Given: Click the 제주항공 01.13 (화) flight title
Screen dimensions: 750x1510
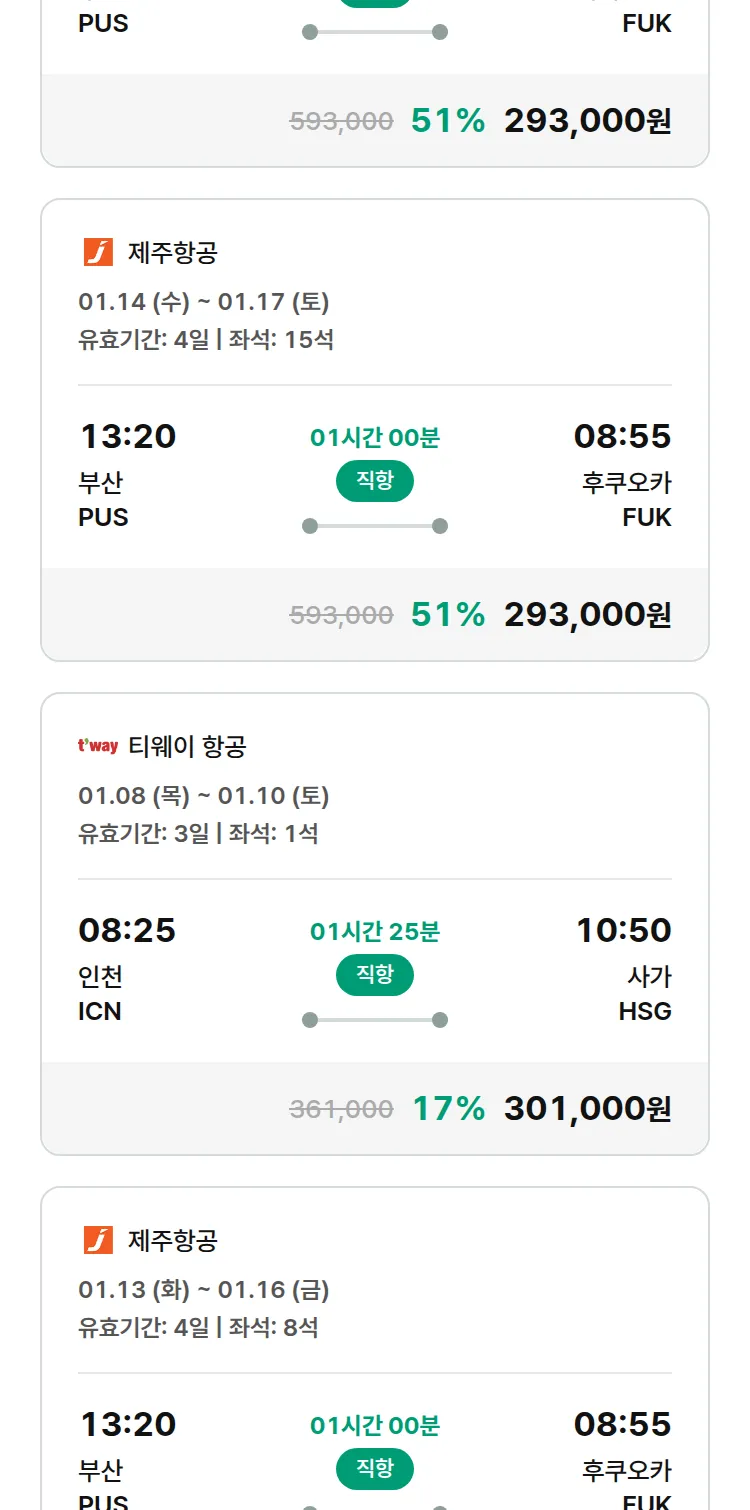Looking at the screenshot, I should pos(172,1241).
